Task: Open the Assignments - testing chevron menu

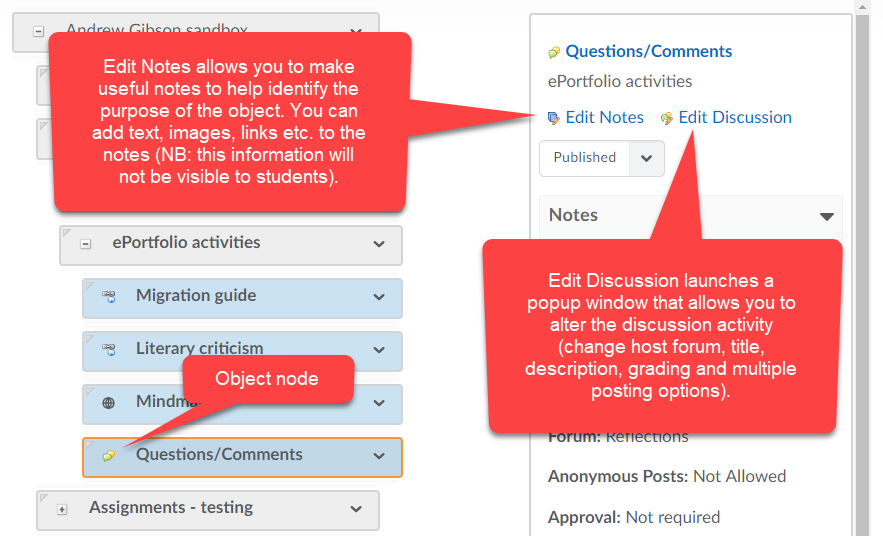Action: click(356, 509)
